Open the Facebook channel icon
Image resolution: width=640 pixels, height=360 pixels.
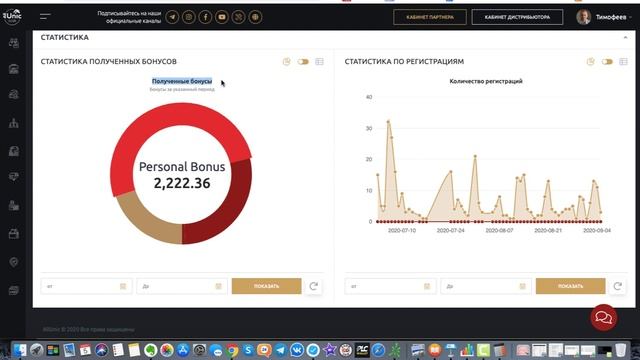pos(205,17)
